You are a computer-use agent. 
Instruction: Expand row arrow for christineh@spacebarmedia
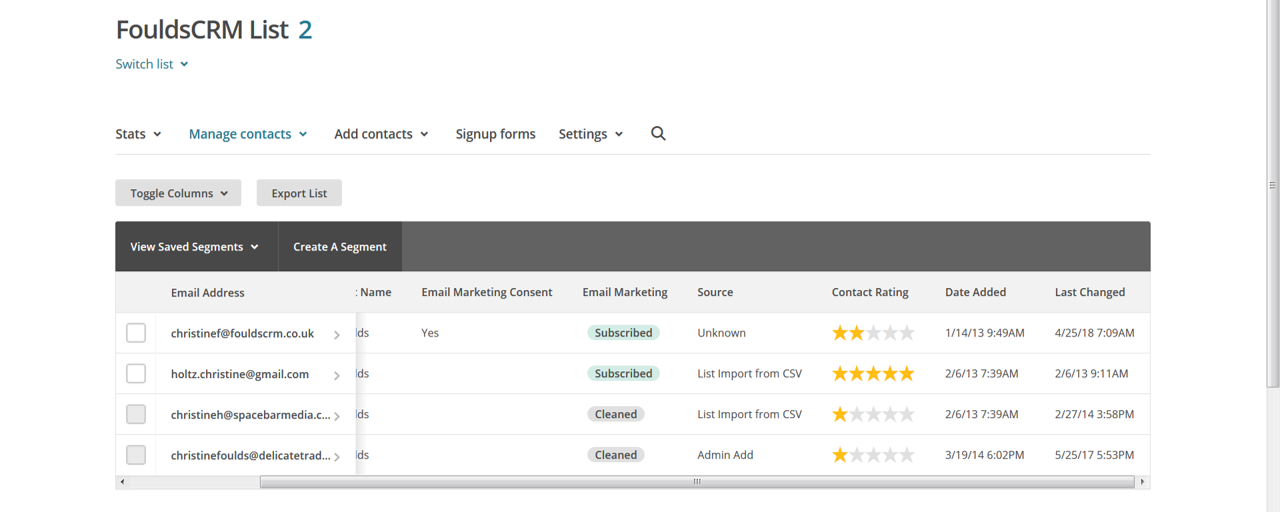(337, 416)
